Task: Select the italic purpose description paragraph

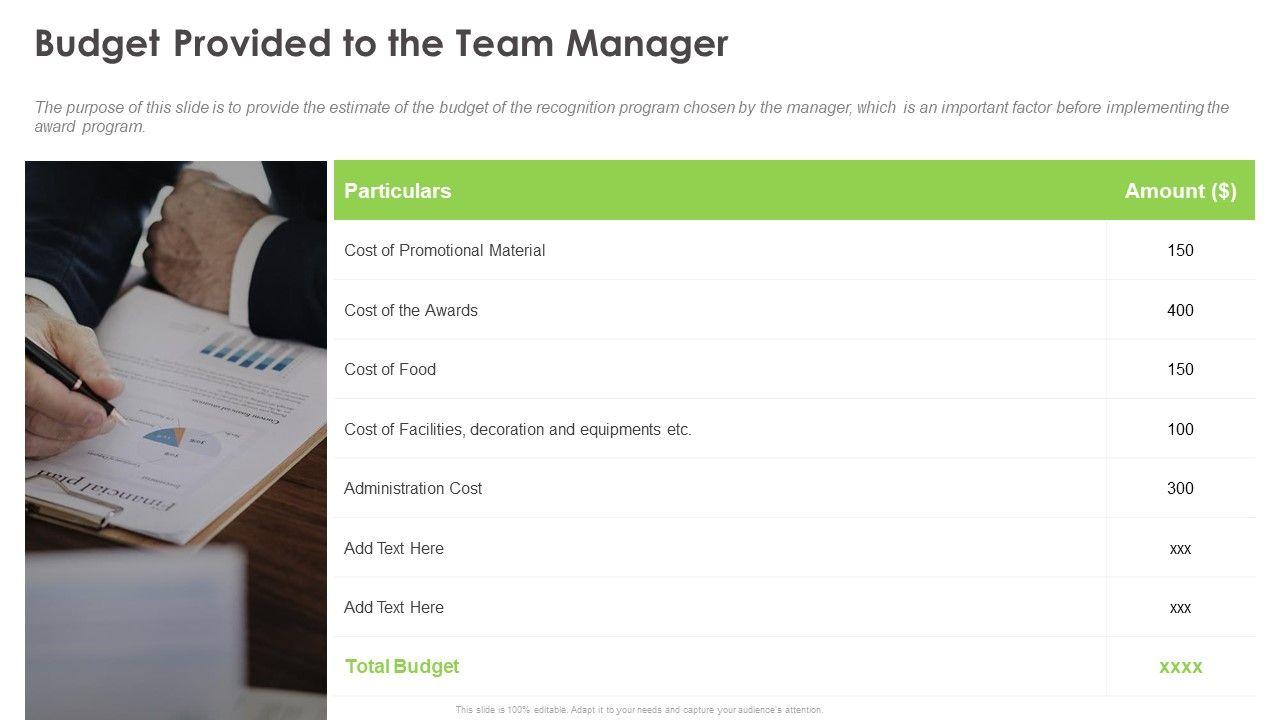Action: click(631, 116)
